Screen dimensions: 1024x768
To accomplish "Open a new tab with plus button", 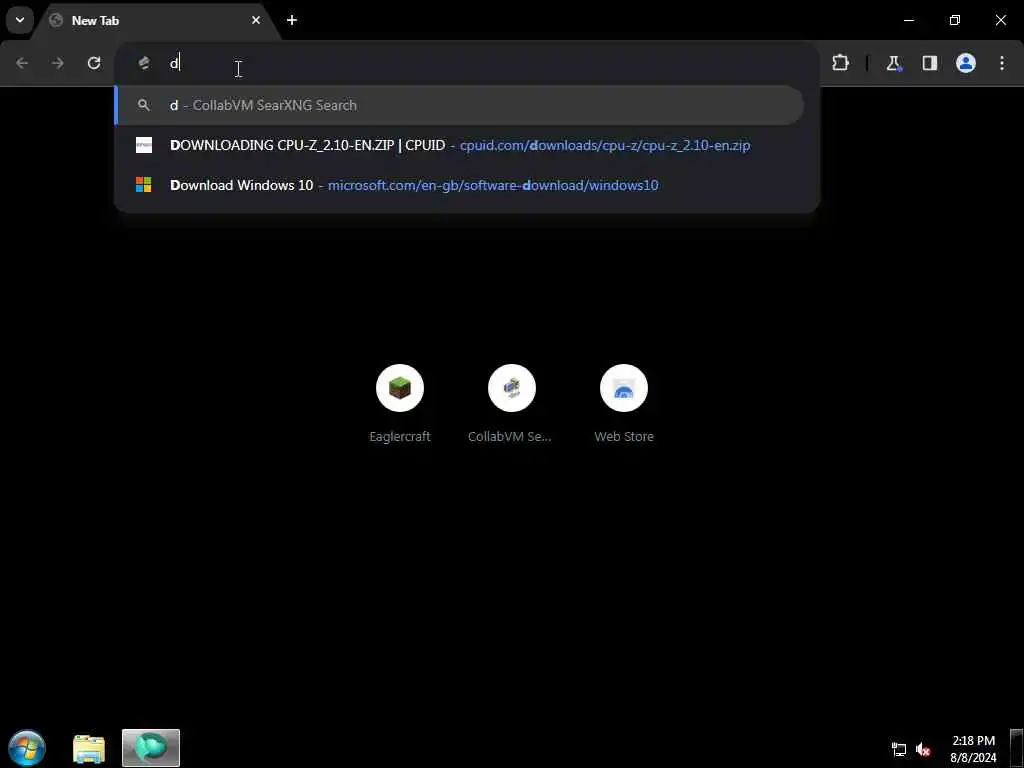I will tap(292, 20).
